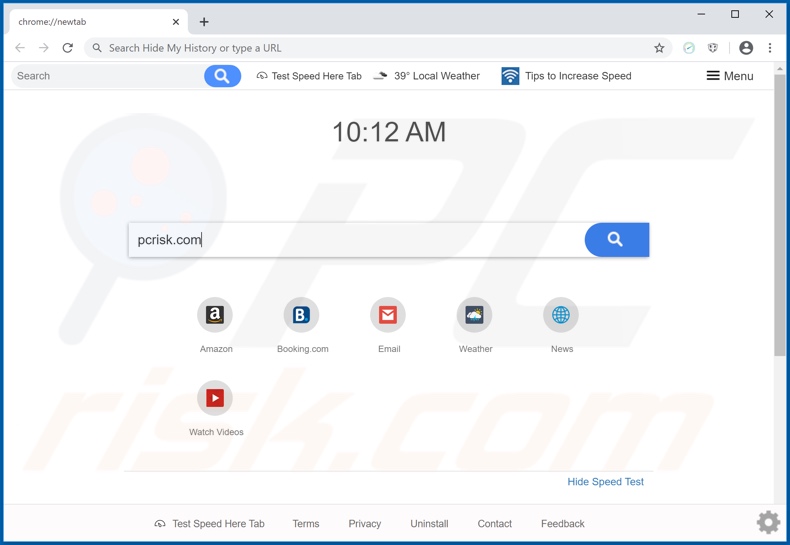Go back to the previous page
The height and width of the screenshot is (545, 790).
click(x=20, y=48)
